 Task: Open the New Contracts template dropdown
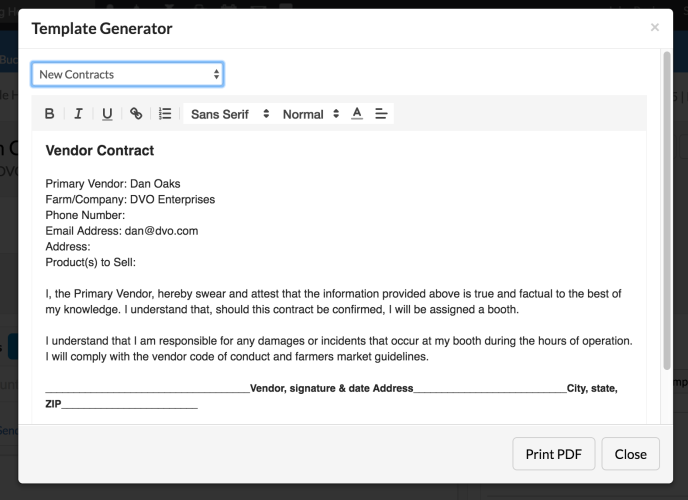pos(128,75)
